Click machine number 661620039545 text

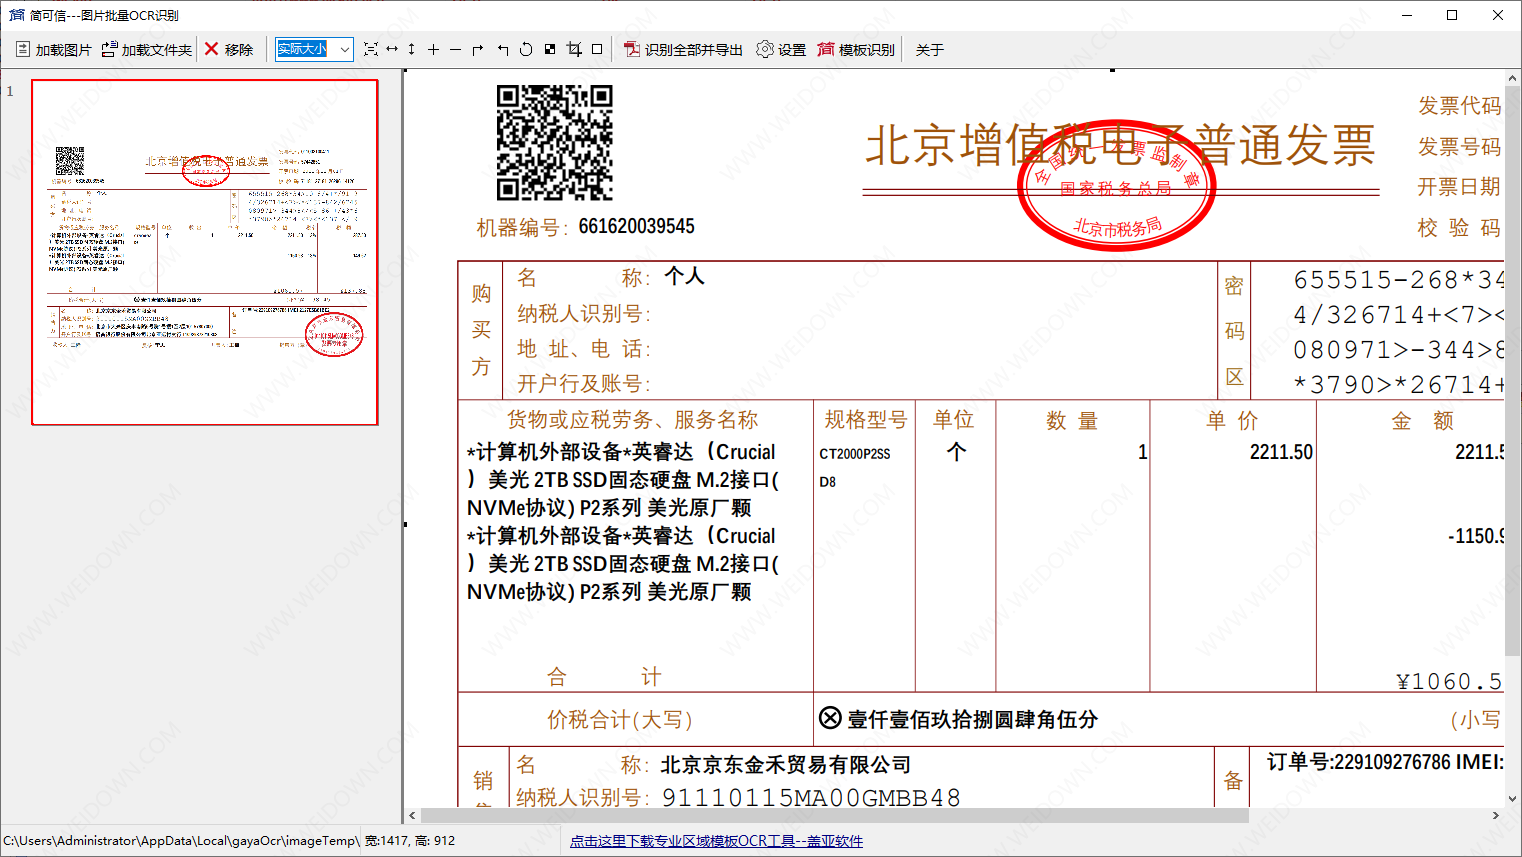click(636, 226)
